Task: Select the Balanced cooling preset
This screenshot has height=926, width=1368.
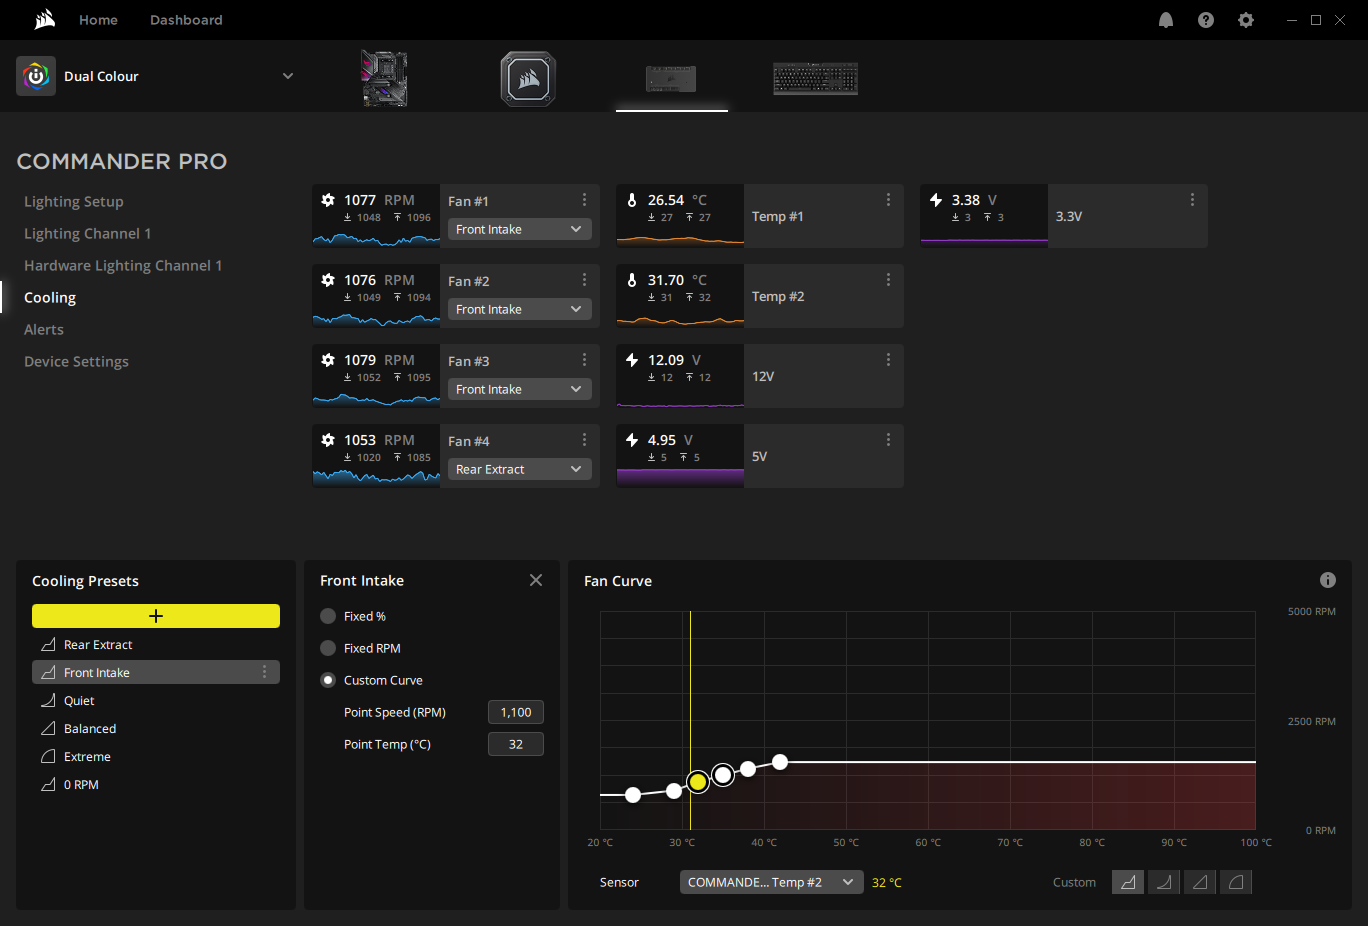Action: pyautogui.click(x=156, y=729)
